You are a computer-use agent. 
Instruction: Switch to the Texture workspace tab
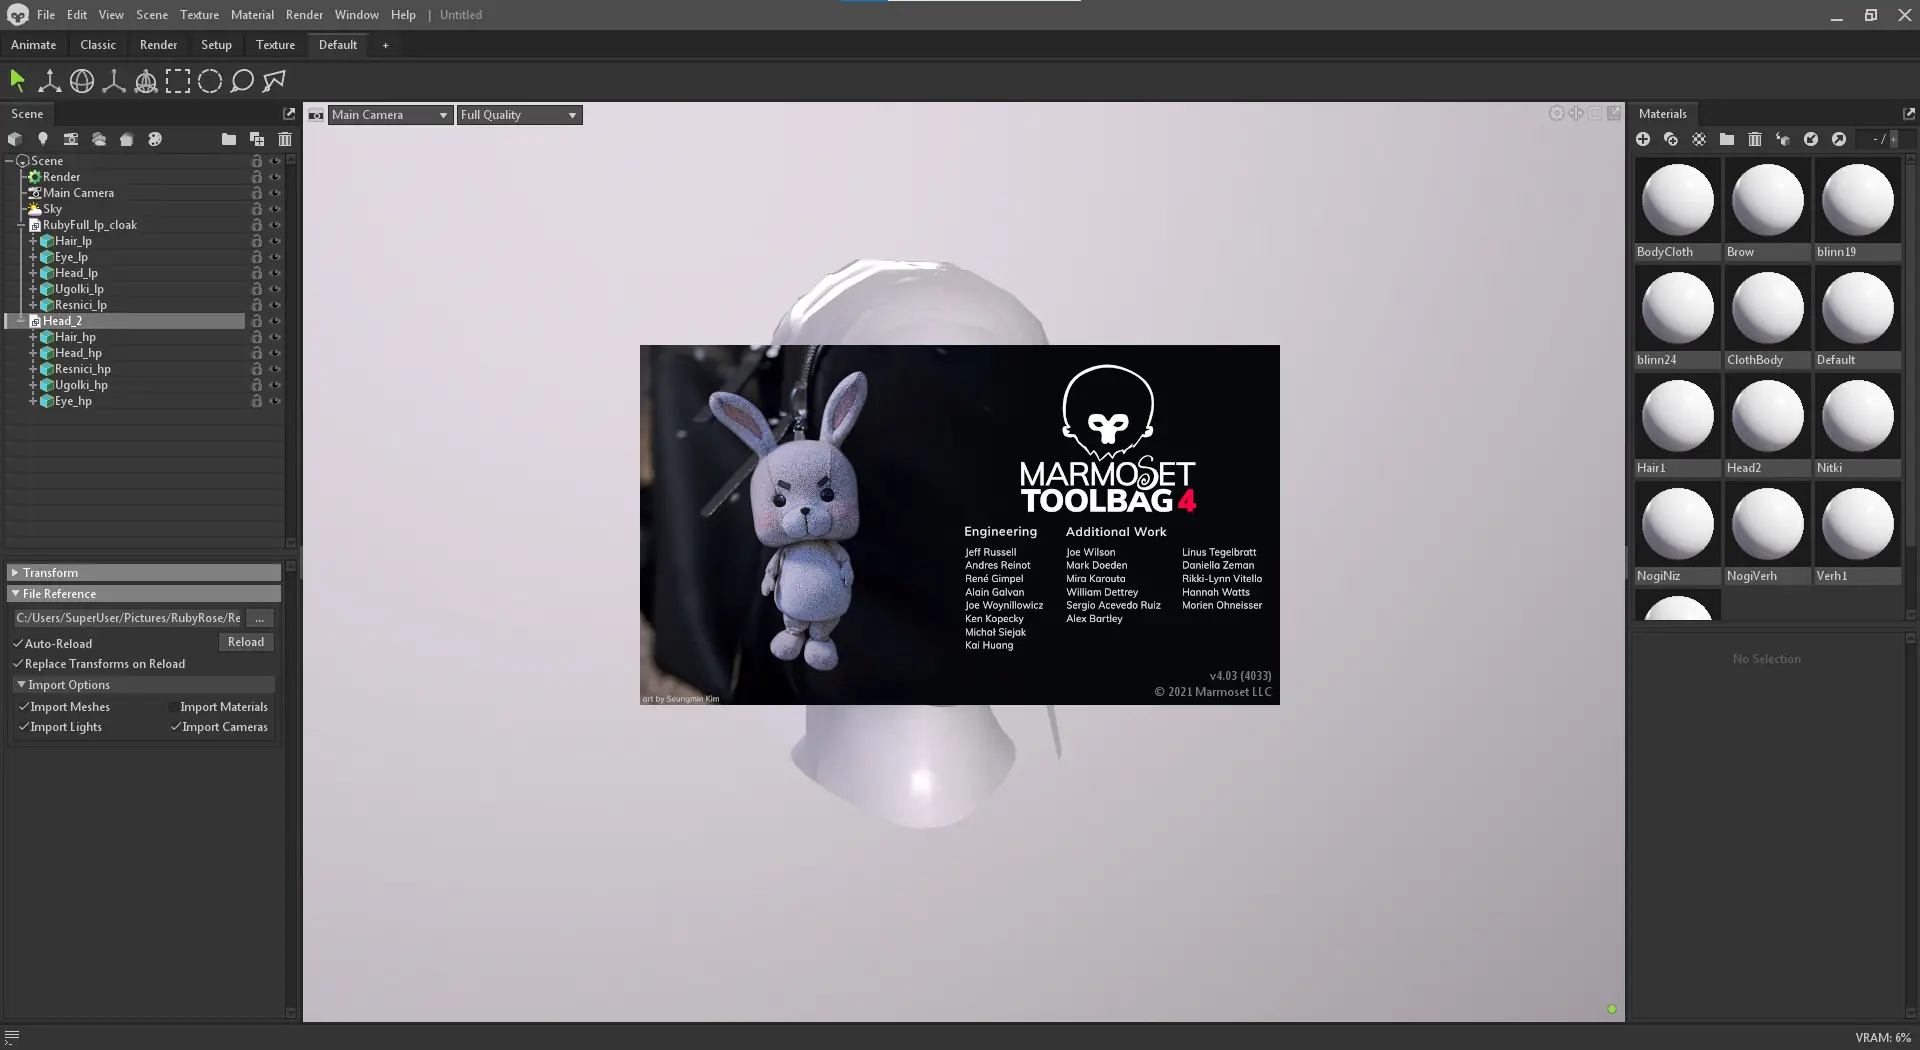[275, 45]
